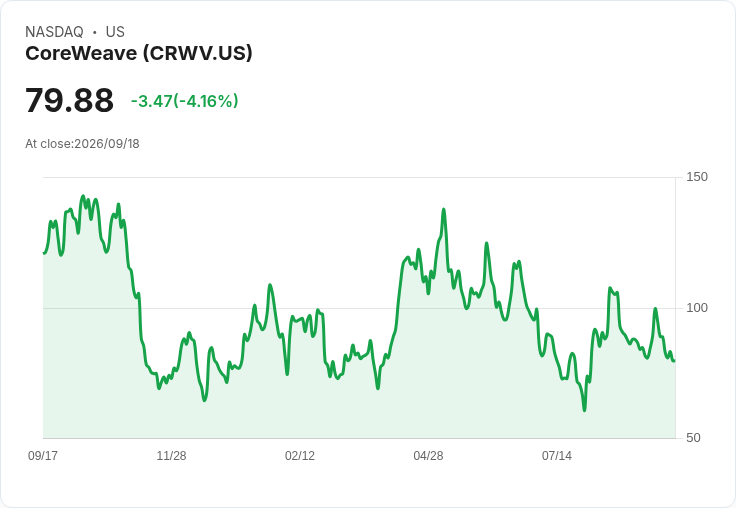Click the 07/14 date axis label
736x508 pixels.
pyautogui.click(x=557, y=455)
